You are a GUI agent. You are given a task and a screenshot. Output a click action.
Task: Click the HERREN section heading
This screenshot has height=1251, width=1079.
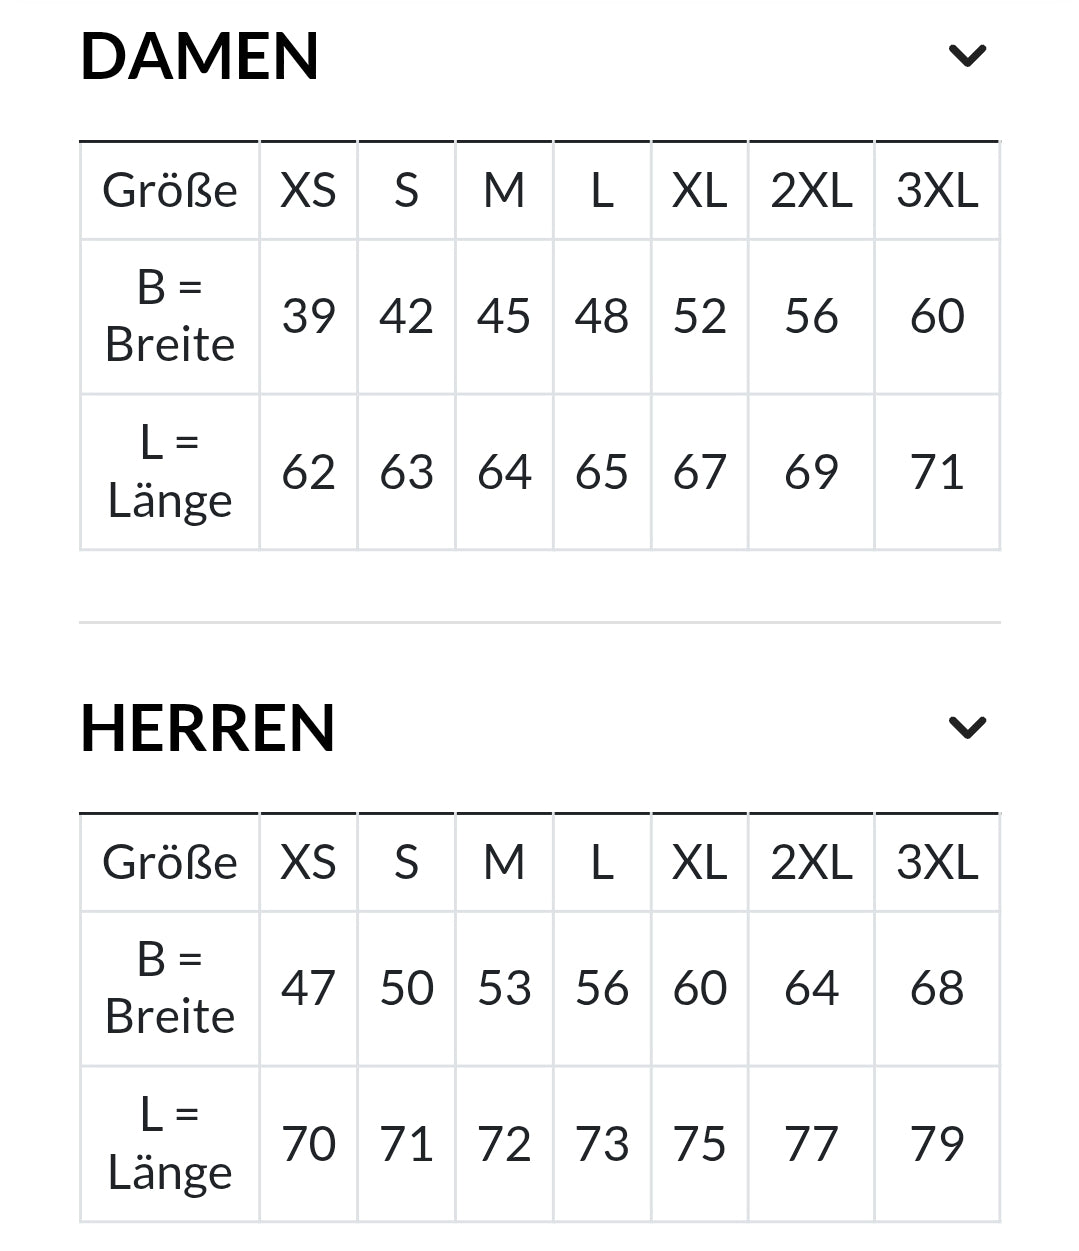tap(208, 728)
